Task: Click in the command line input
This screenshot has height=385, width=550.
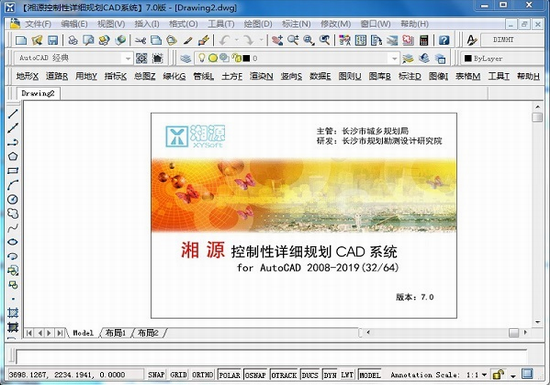Action: point(271,357)
